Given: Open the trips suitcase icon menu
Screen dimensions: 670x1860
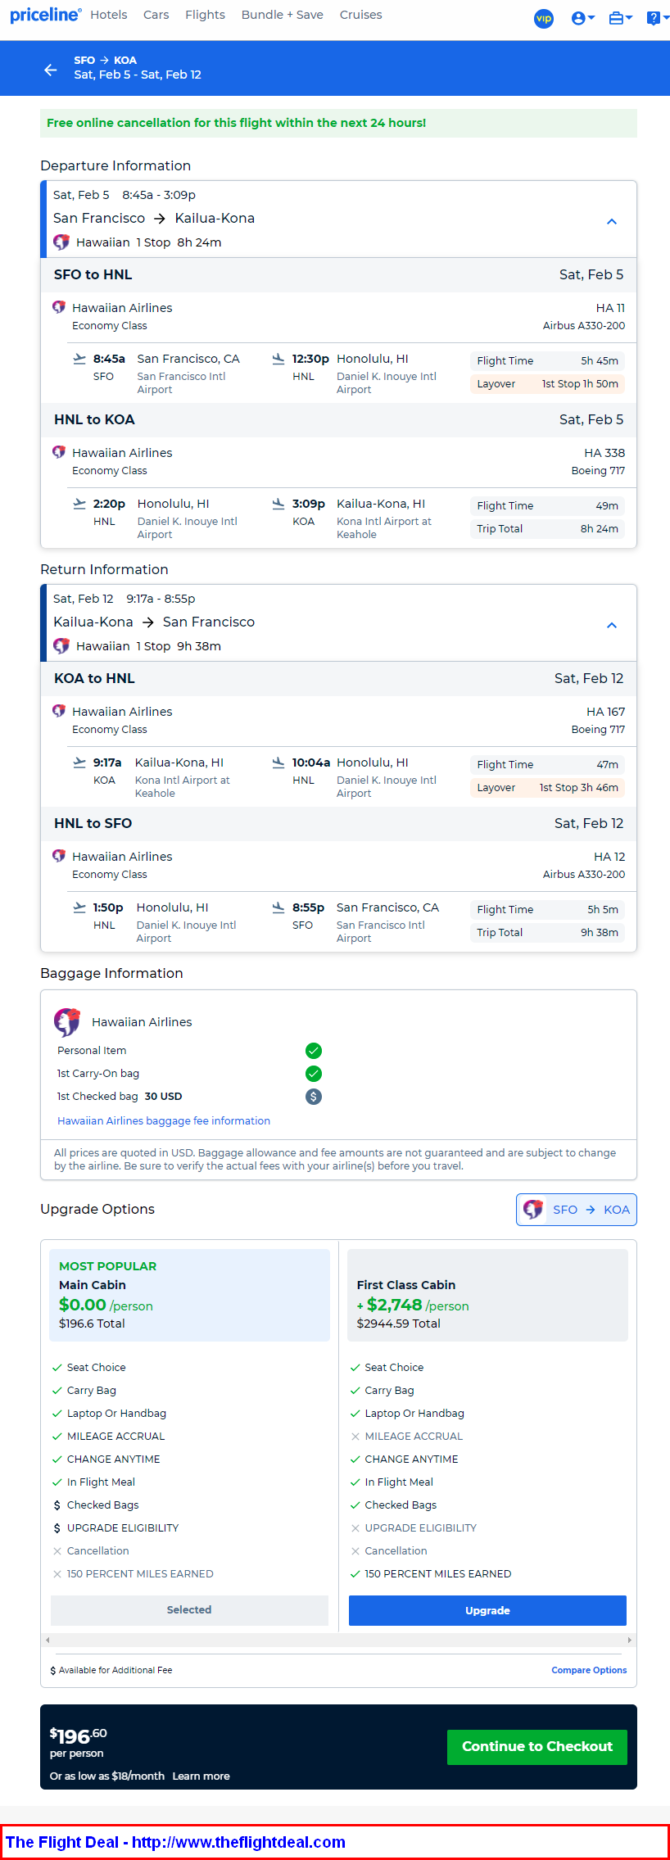Looking at the screenshot, I should pyautogui.click(x=620, y=18).
